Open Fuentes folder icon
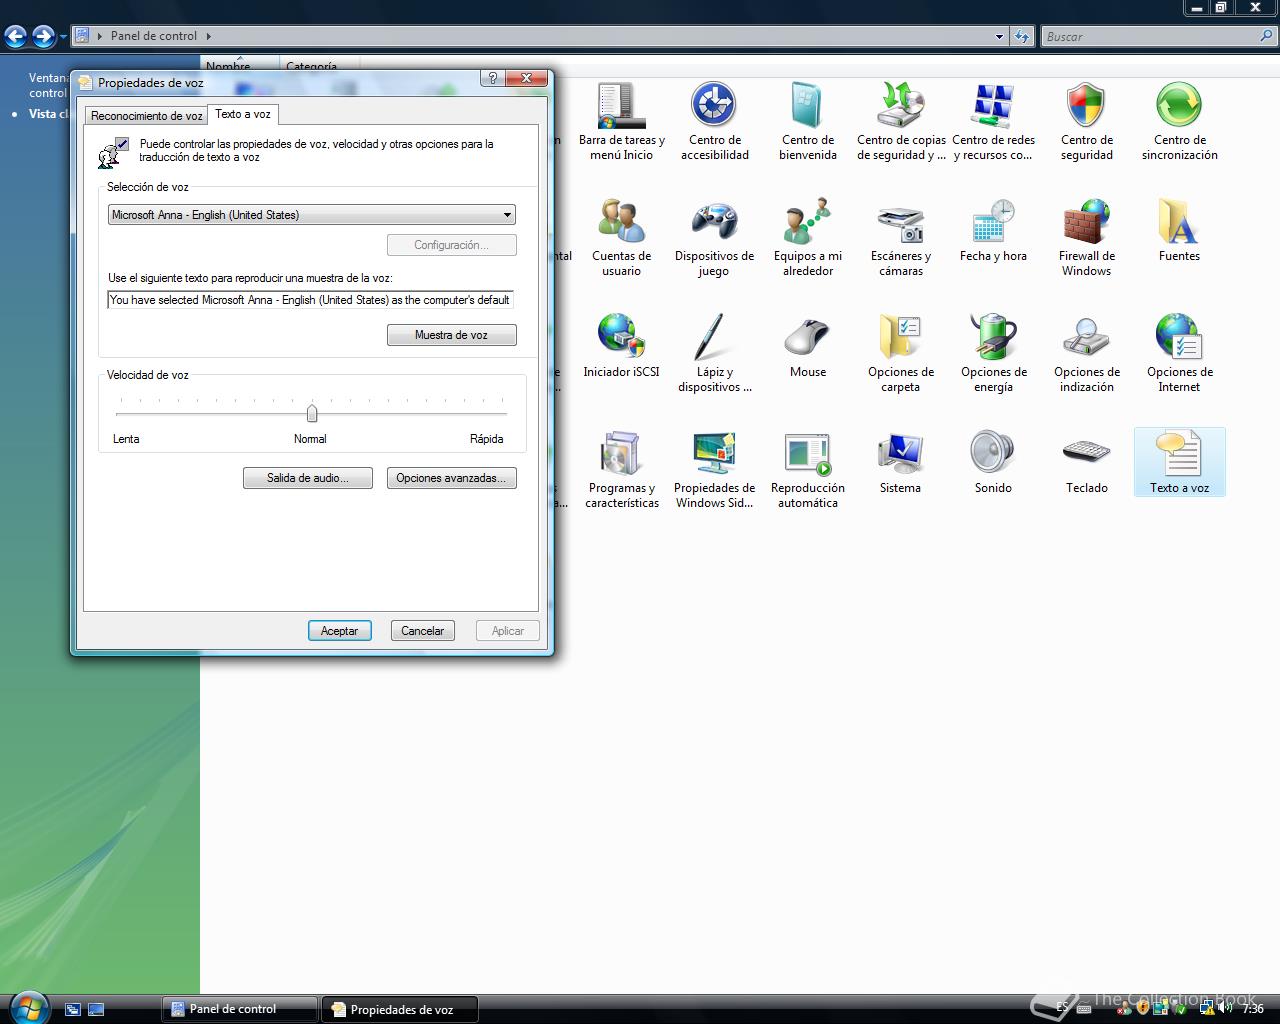The width and height of the screenshot is (1280, 1024). click(x=1179, y=232)
